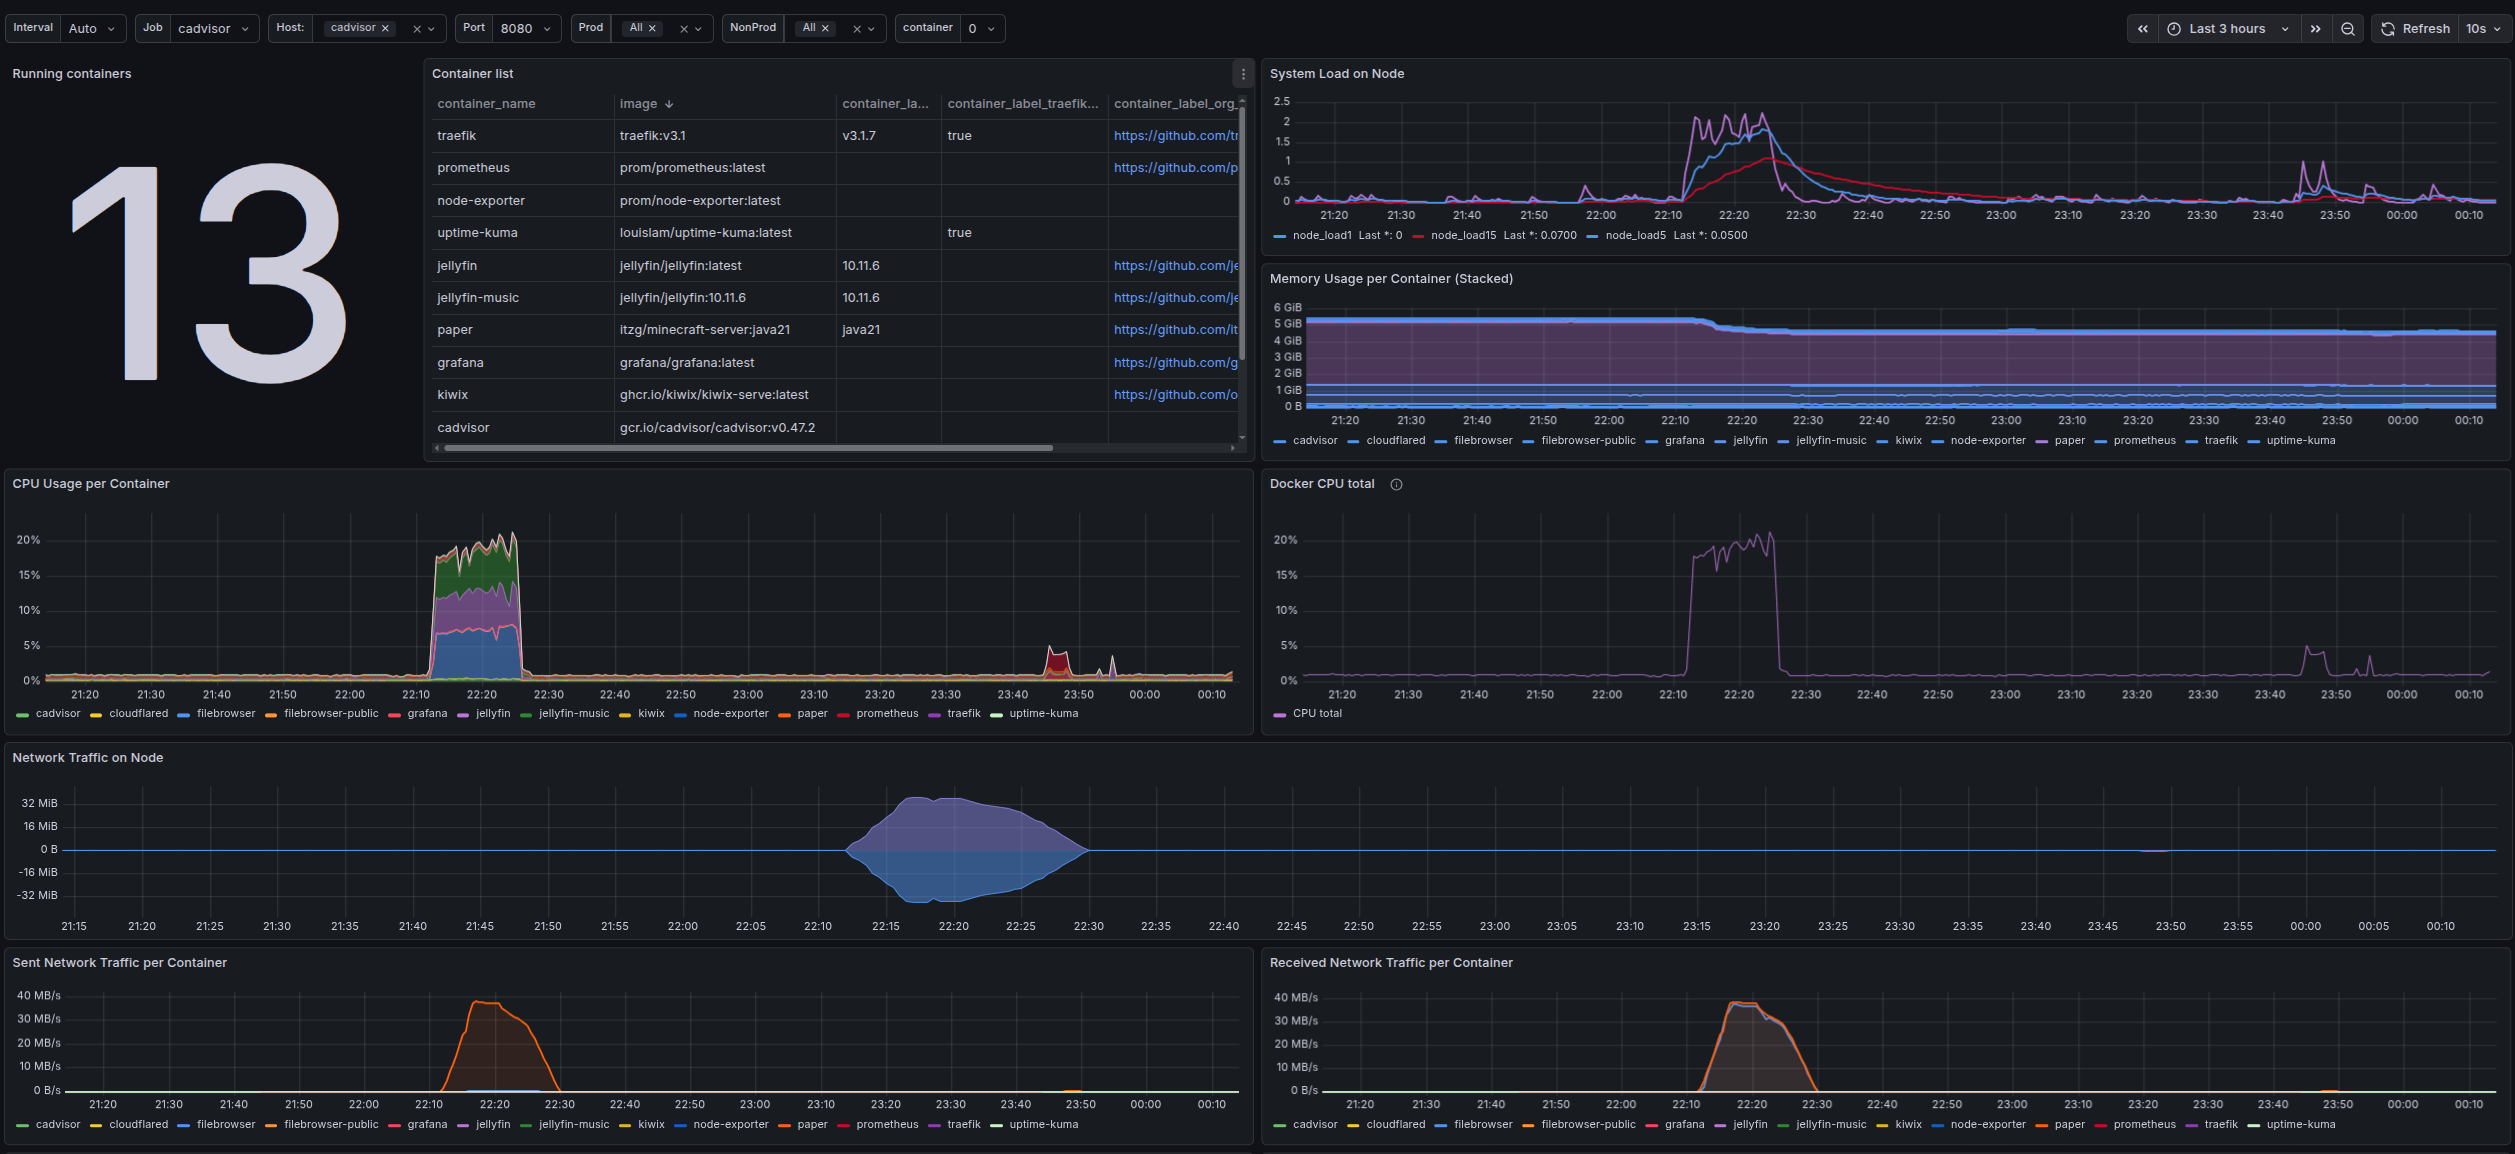Open the Job cadvisor dropdown
The image size is (2515, 1154).
tap(214, 28)
